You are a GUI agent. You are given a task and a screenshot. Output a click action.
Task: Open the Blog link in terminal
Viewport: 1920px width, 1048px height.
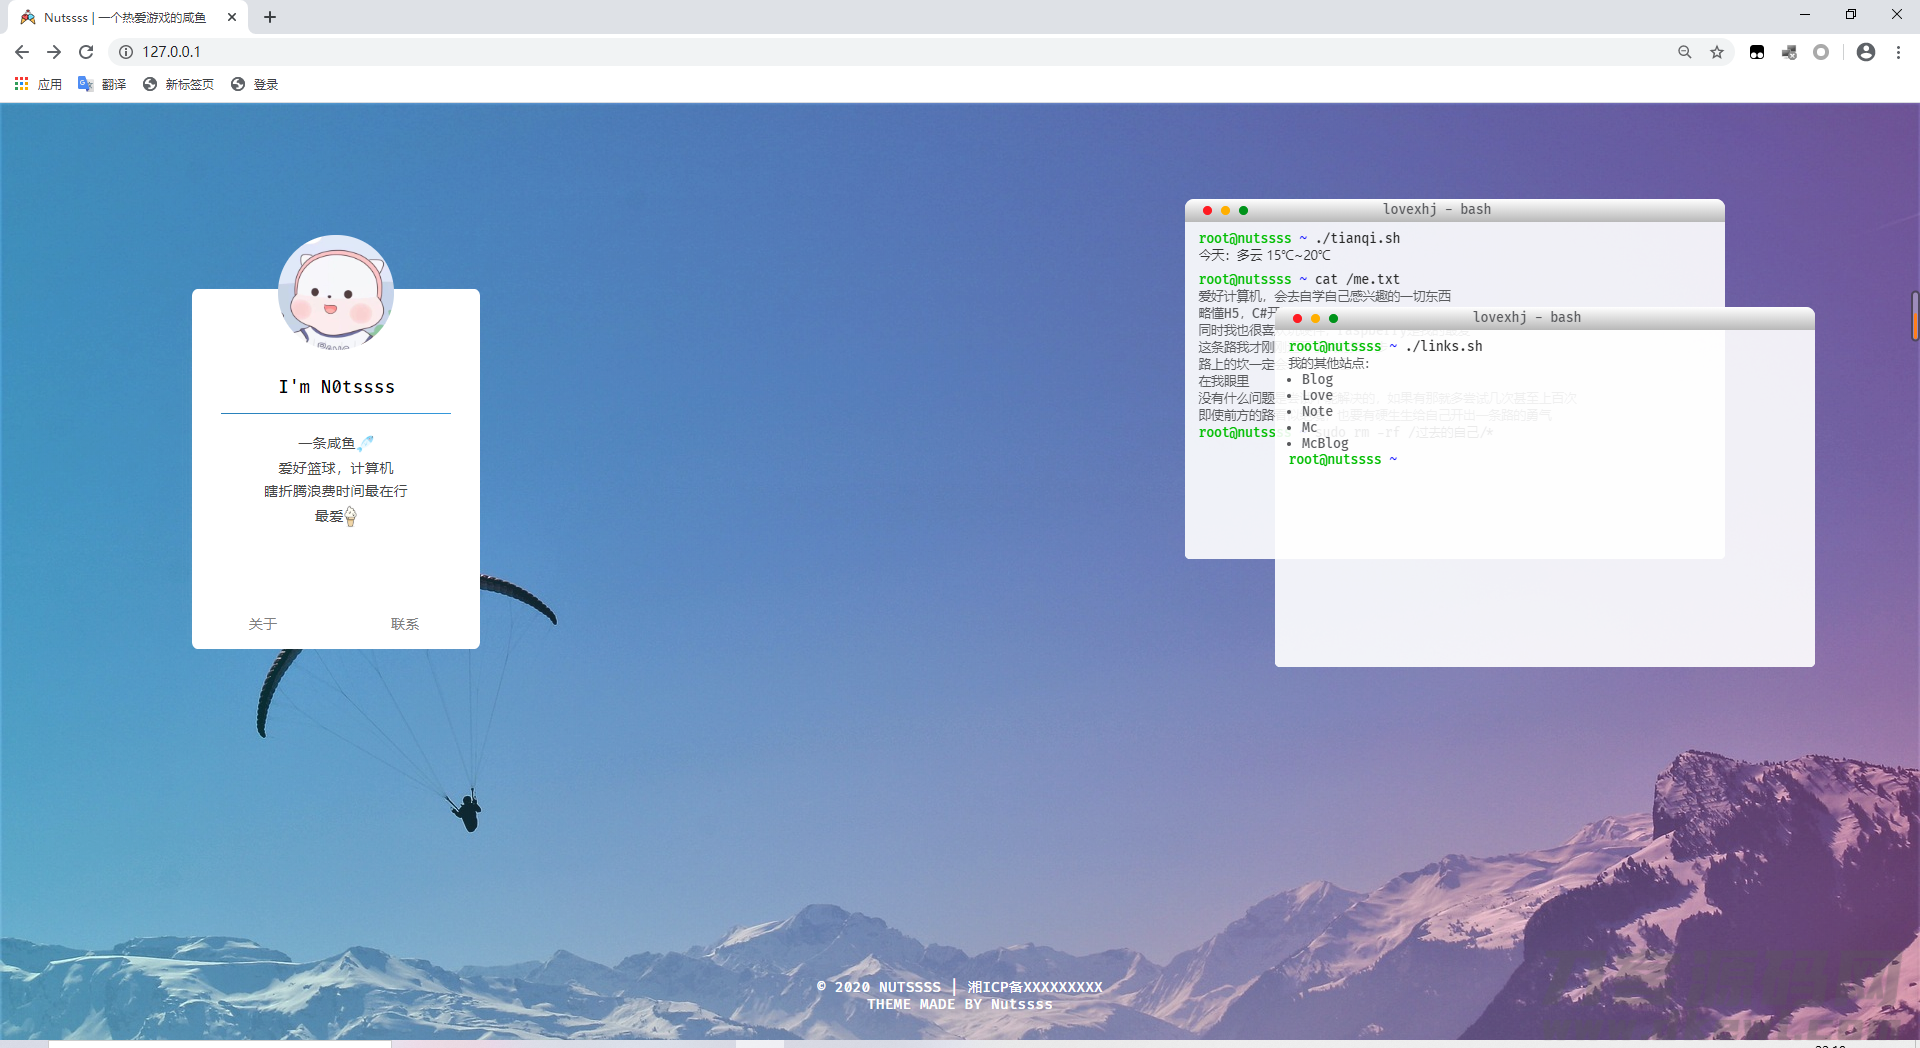(x=1317, y=379)
